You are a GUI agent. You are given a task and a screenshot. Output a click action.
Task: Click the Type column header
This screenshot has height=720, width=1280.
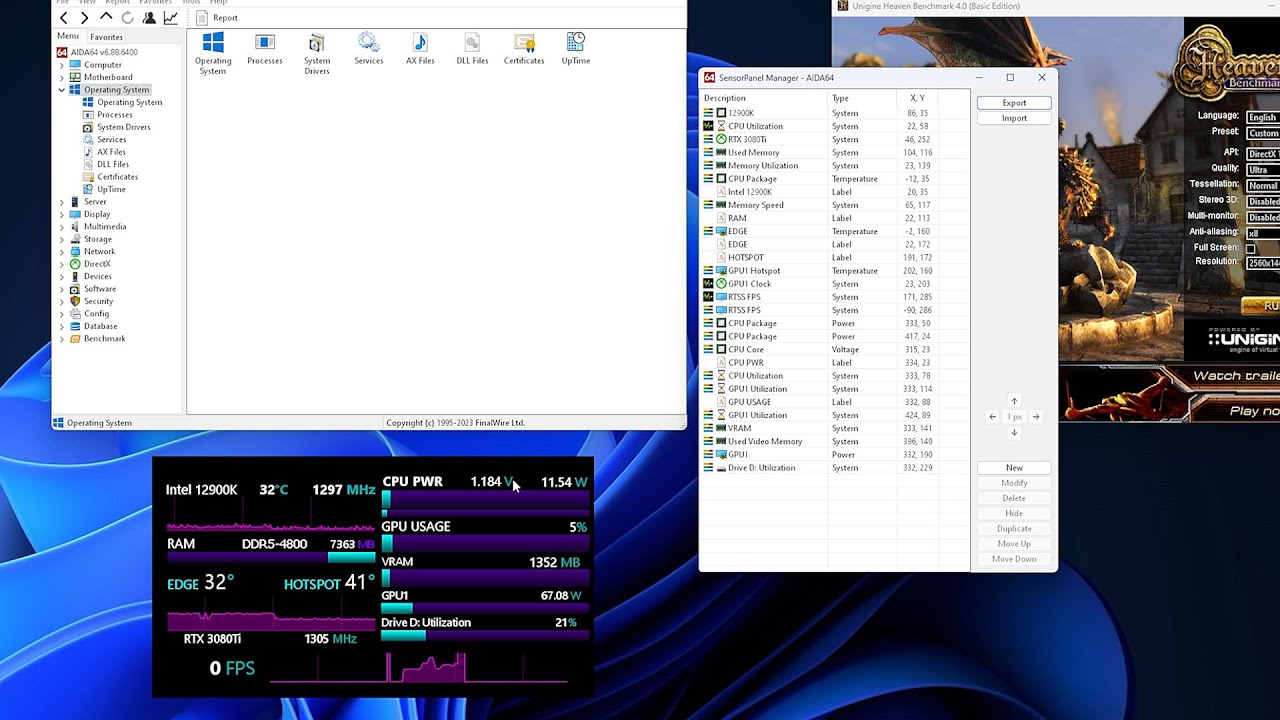point(862,98)
